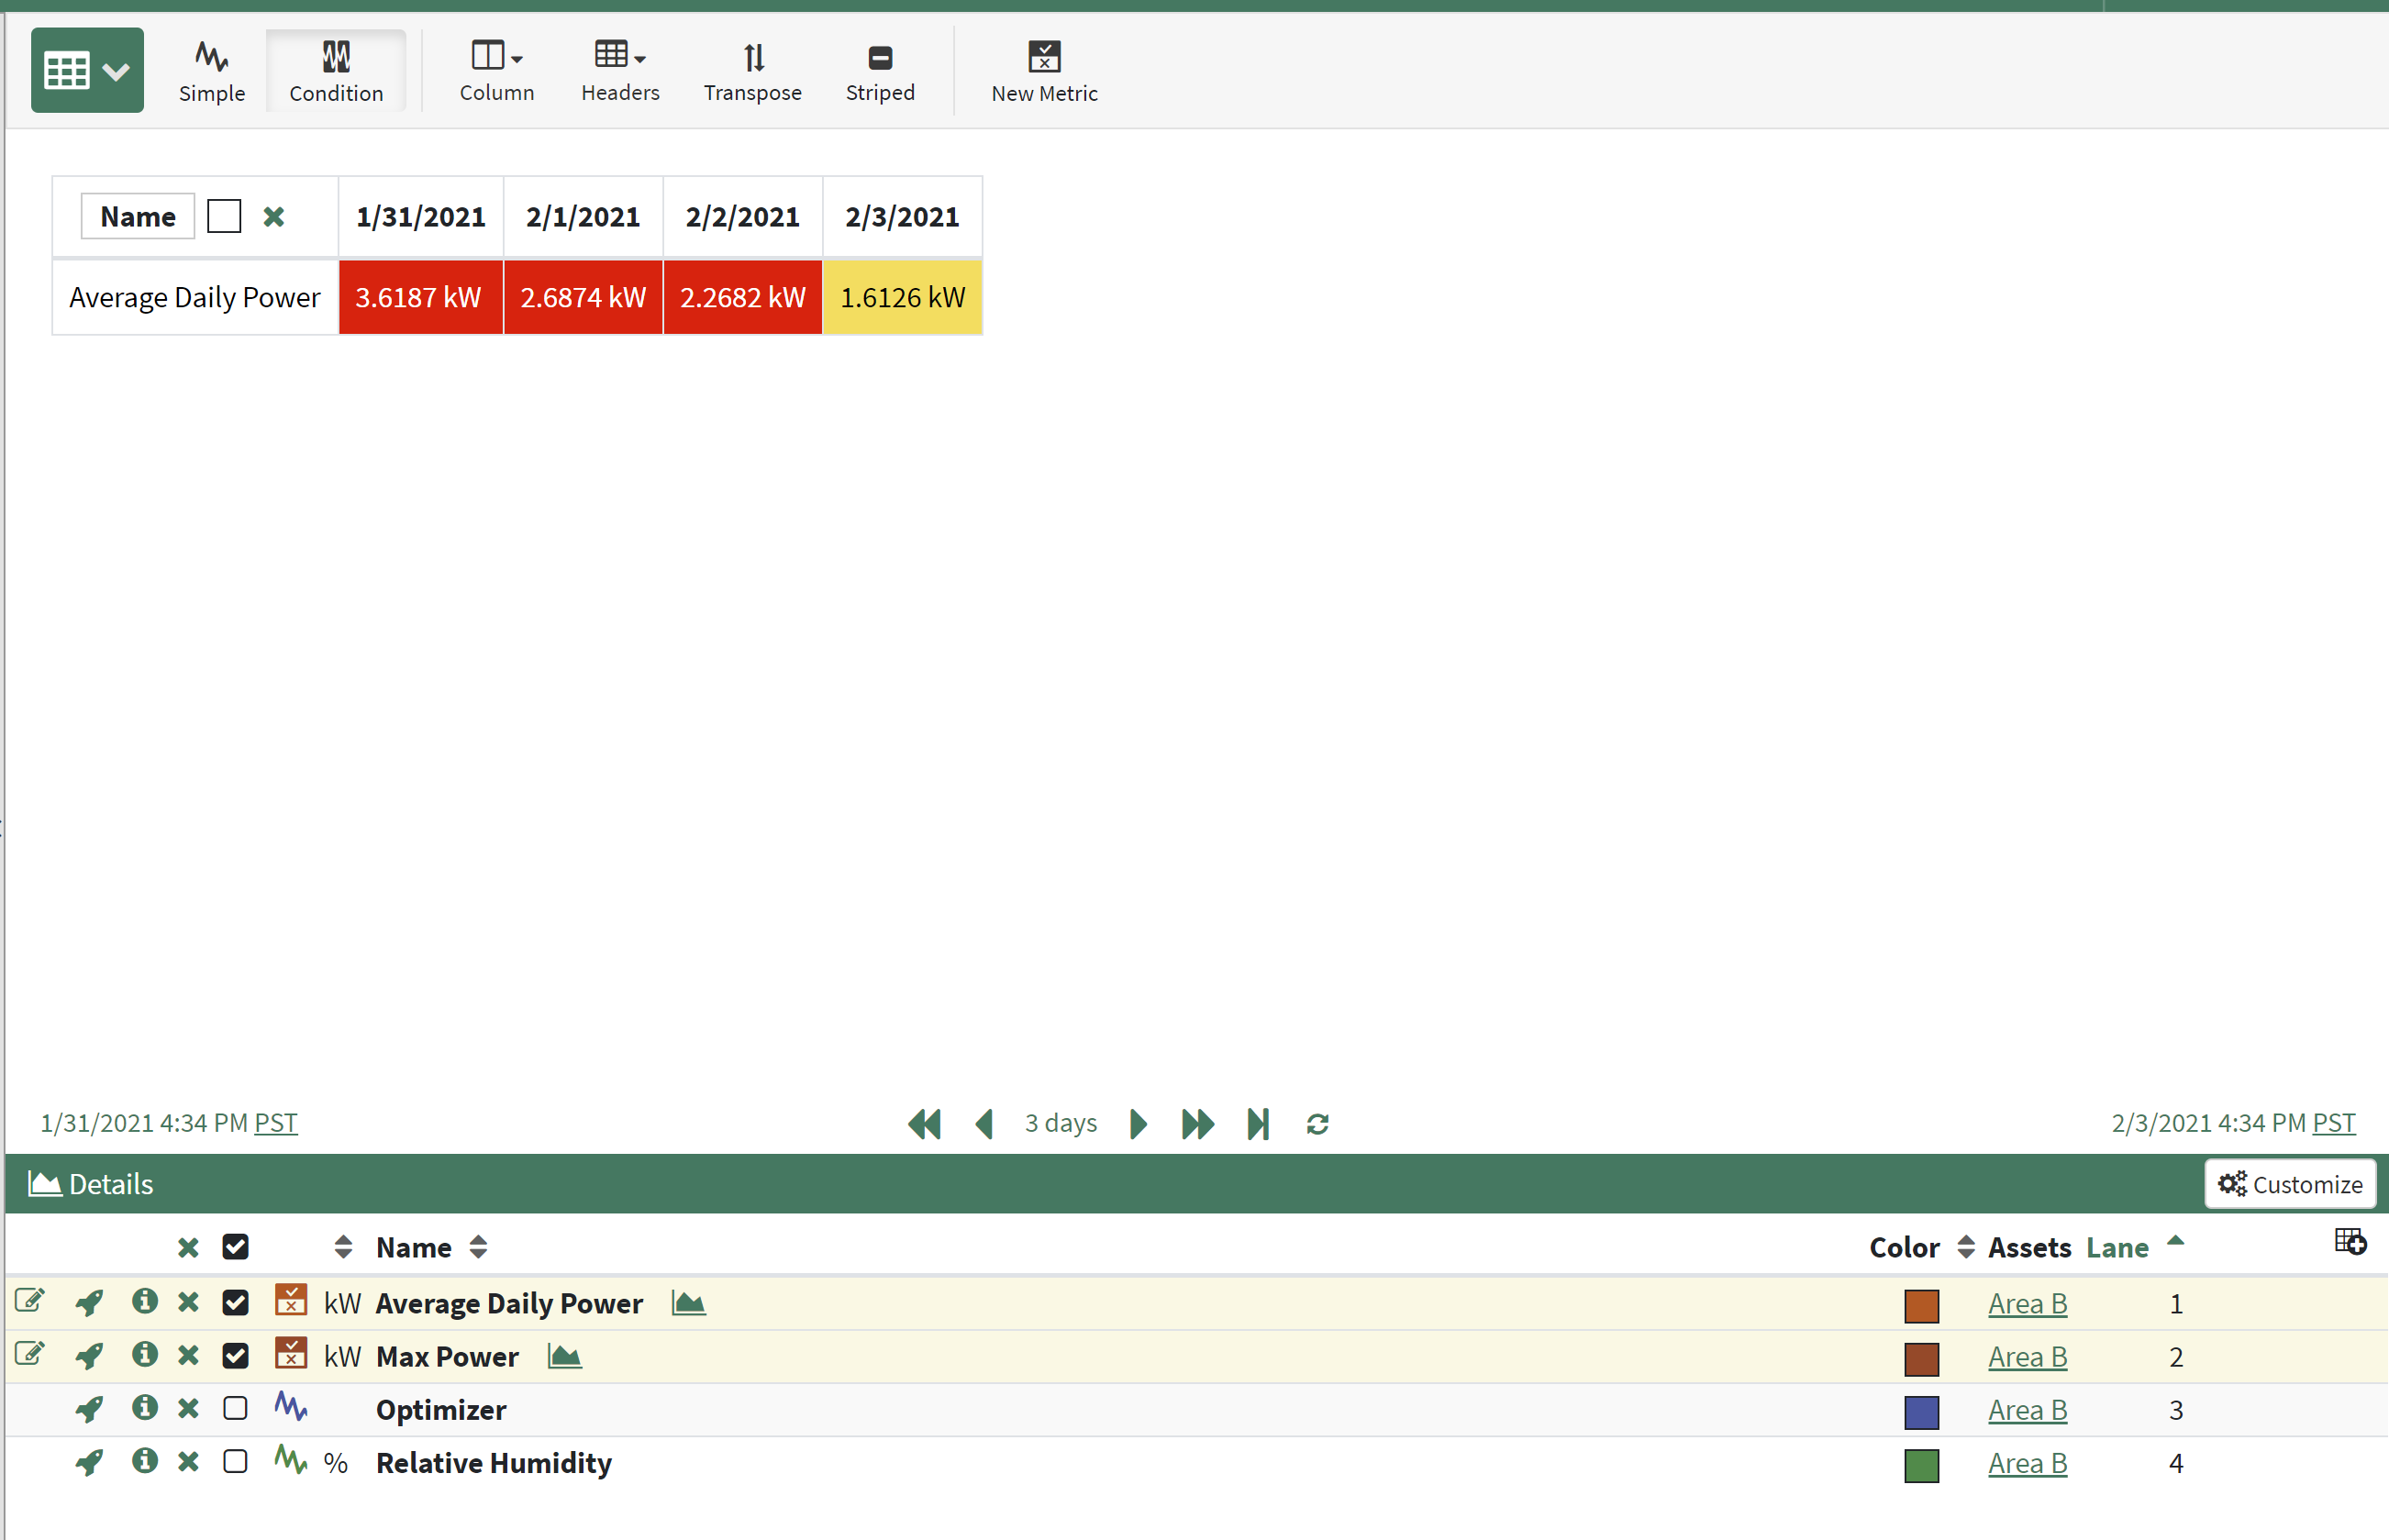Uncheck the Max Power item checkbox
The image size is (2389, 1540).
[235, 1356]
